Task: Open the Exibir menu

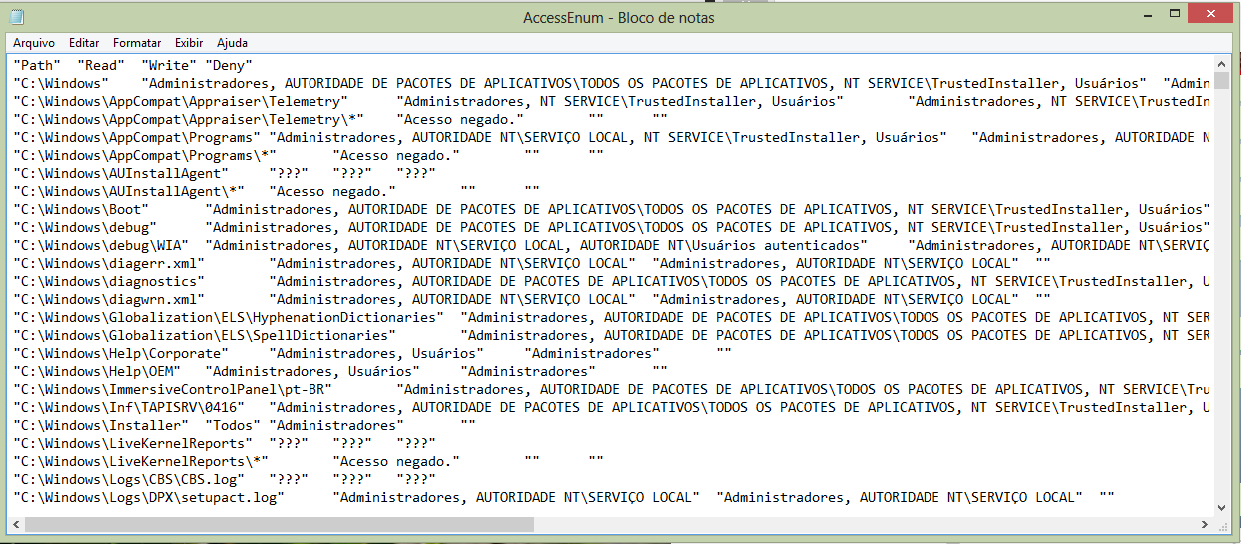Action: (189, 43)
